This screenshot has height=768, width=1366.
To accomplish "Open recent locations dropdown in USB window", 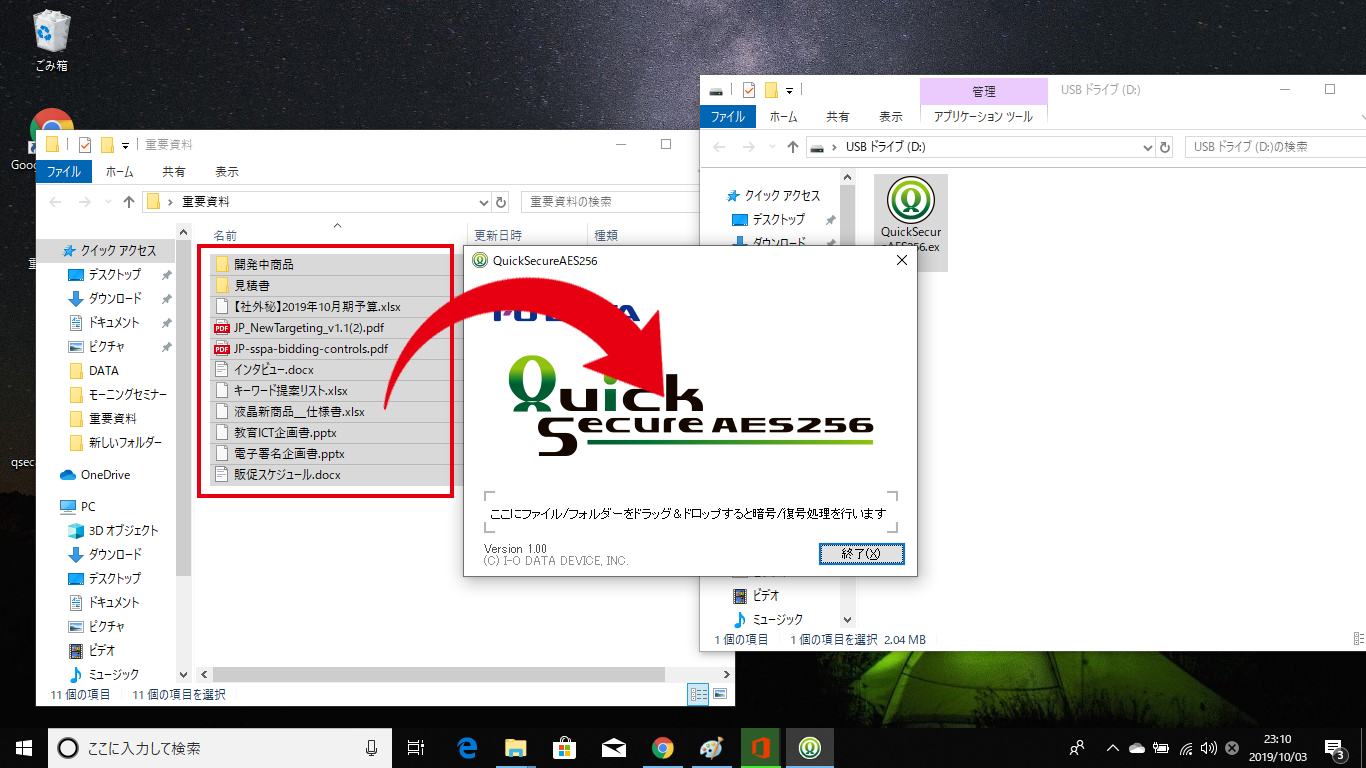I will 771,147.
